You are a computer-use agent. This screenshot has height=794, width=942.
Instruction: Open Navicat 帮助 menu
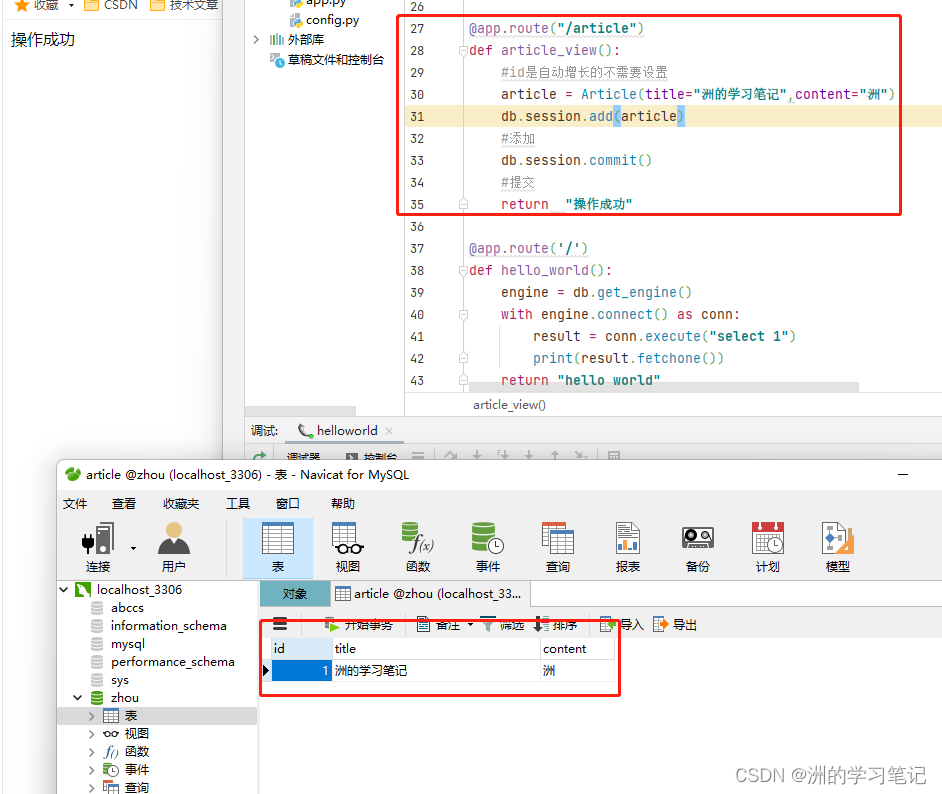[343, 503]
